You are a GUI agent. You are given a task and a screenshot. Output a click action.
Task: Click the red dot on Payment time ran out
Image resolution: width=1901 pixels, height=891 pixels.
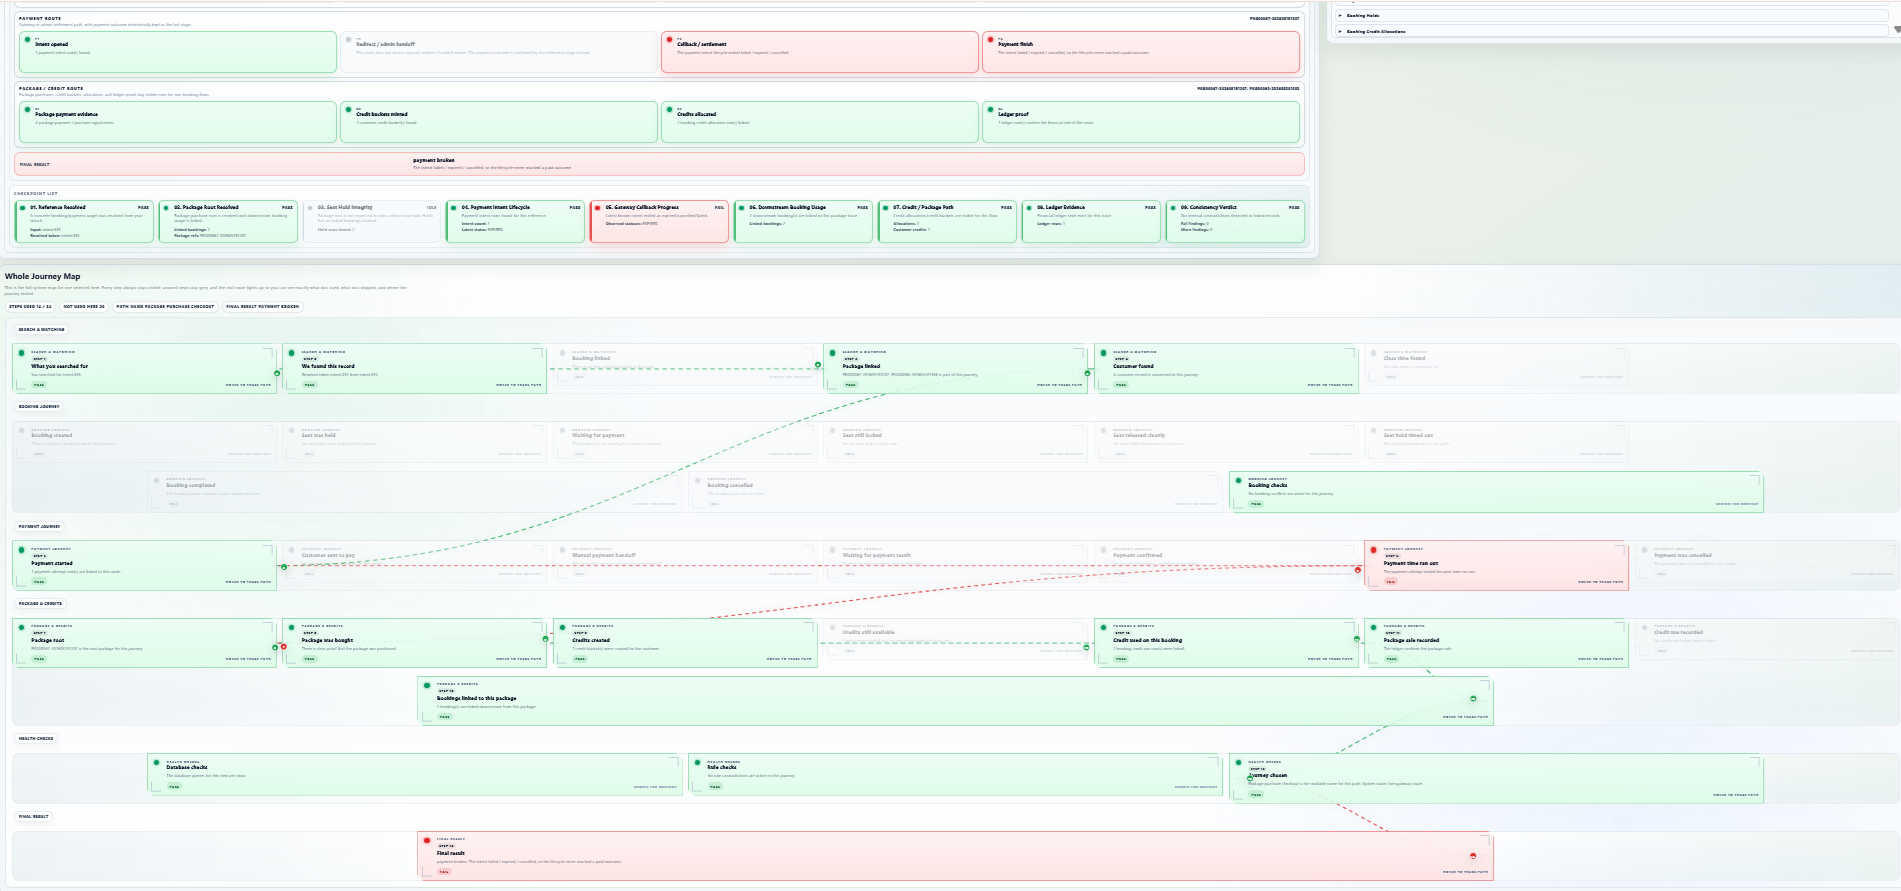(x=1374, y=550)
